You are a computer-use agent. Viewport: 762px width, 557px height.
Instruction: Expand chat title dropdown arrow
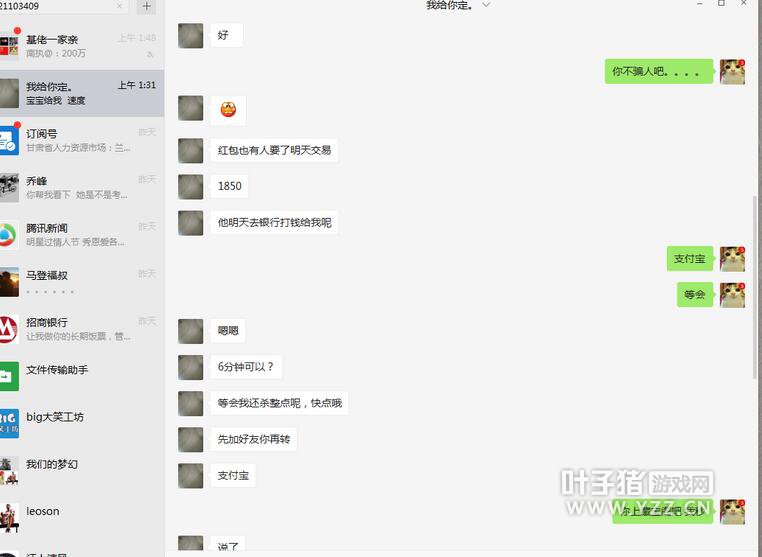tap(486, 5)
